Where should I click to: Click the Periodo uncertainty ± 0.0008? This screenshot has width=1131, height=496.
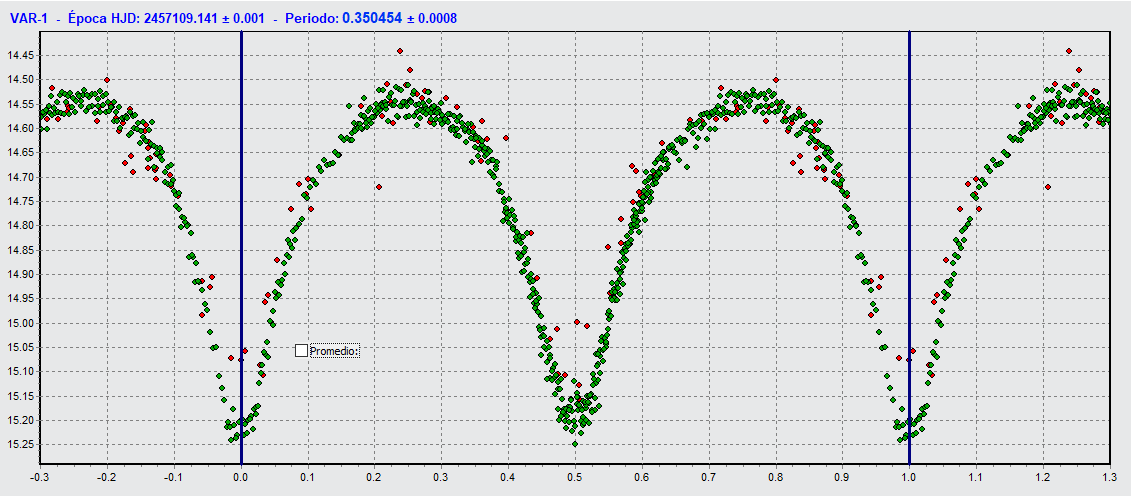point(431,19)
